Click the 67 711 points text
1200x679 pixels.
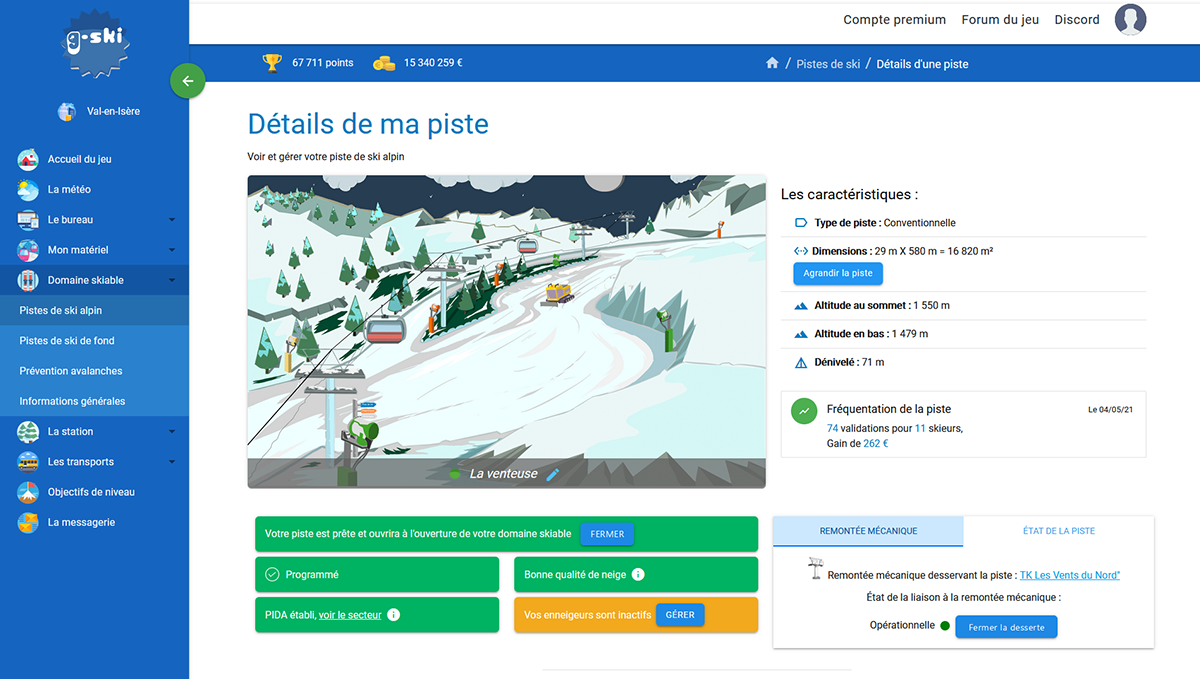(x=323, y=63)
